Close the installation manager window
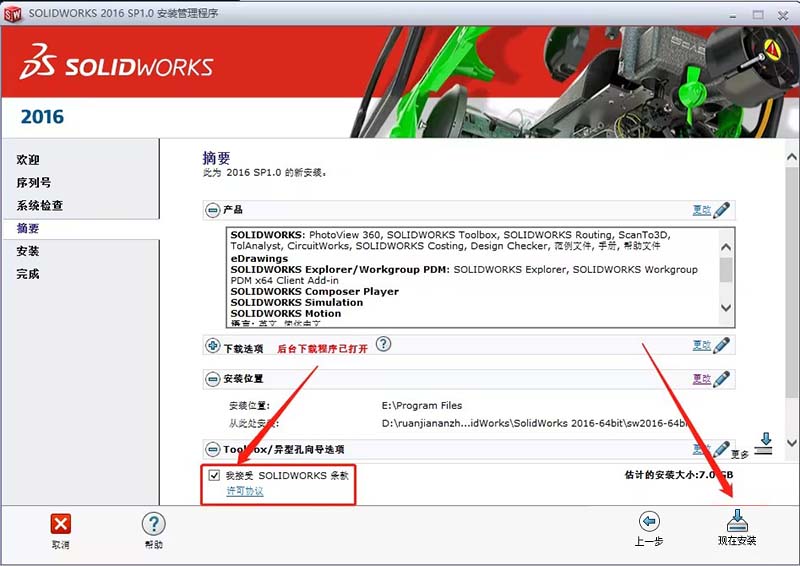Screen dimensions: 800x566 pos(783,15)
